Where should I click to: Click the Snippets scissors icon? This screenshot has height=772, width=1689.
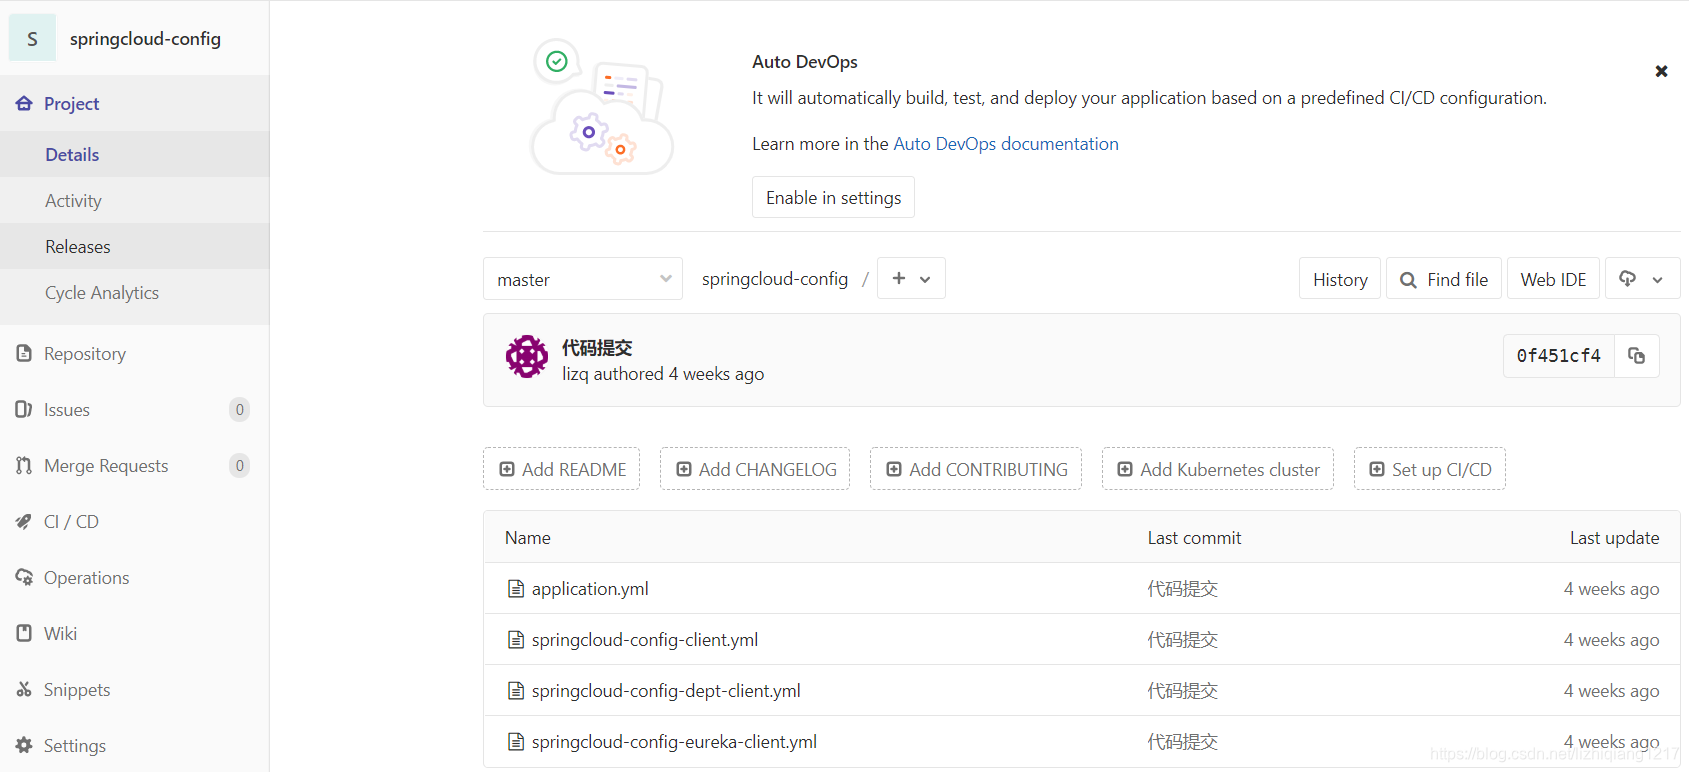[24, 689]
